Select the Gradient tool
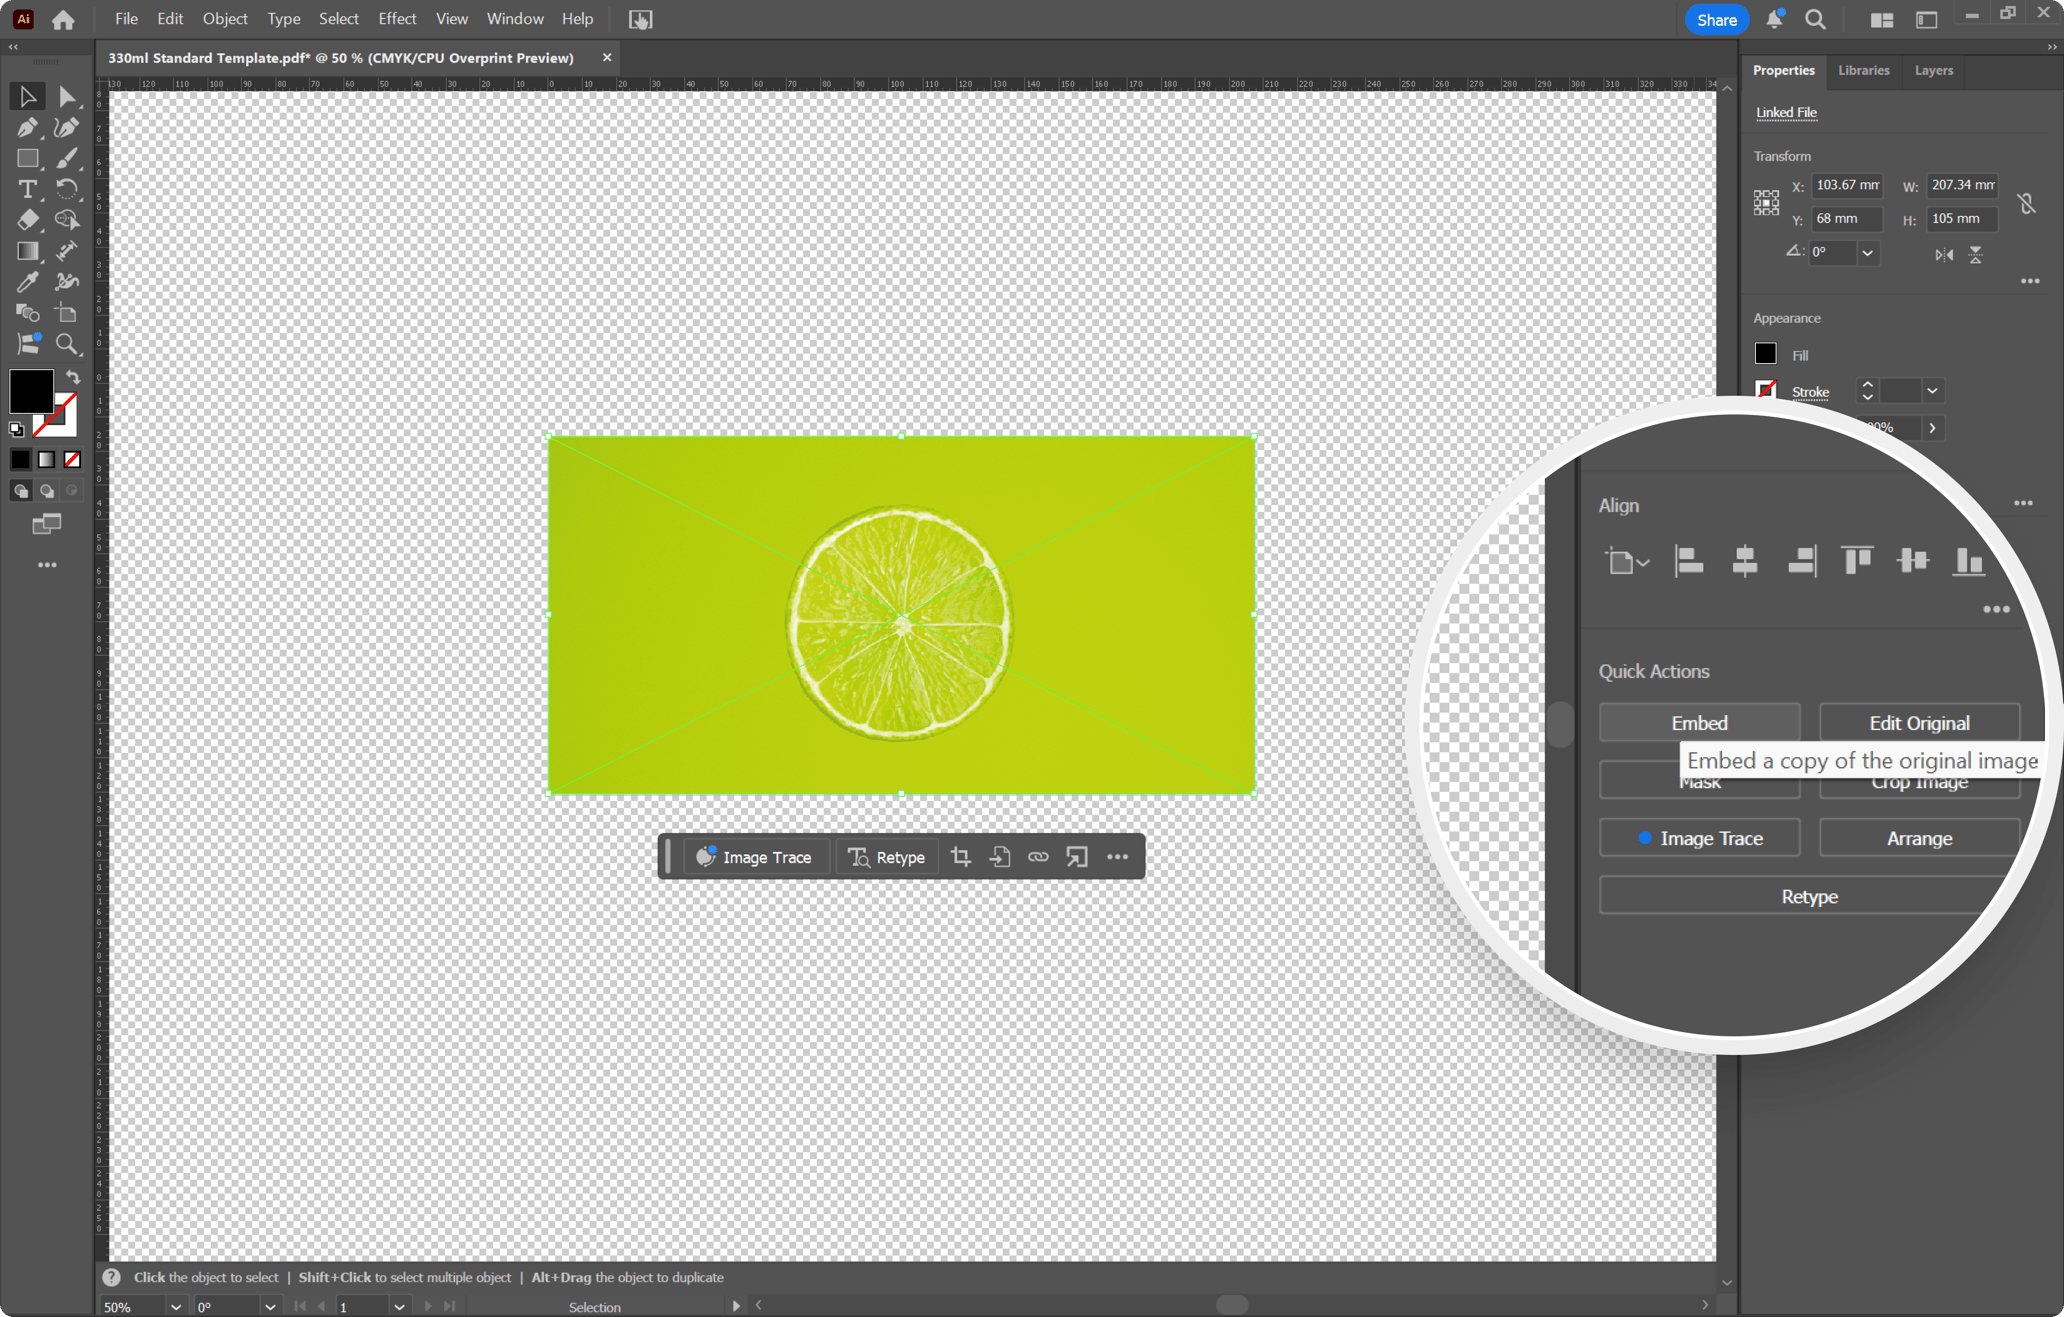This screenshot has height=1317, width=2064. pyautogui.click(x=27, y=251)
